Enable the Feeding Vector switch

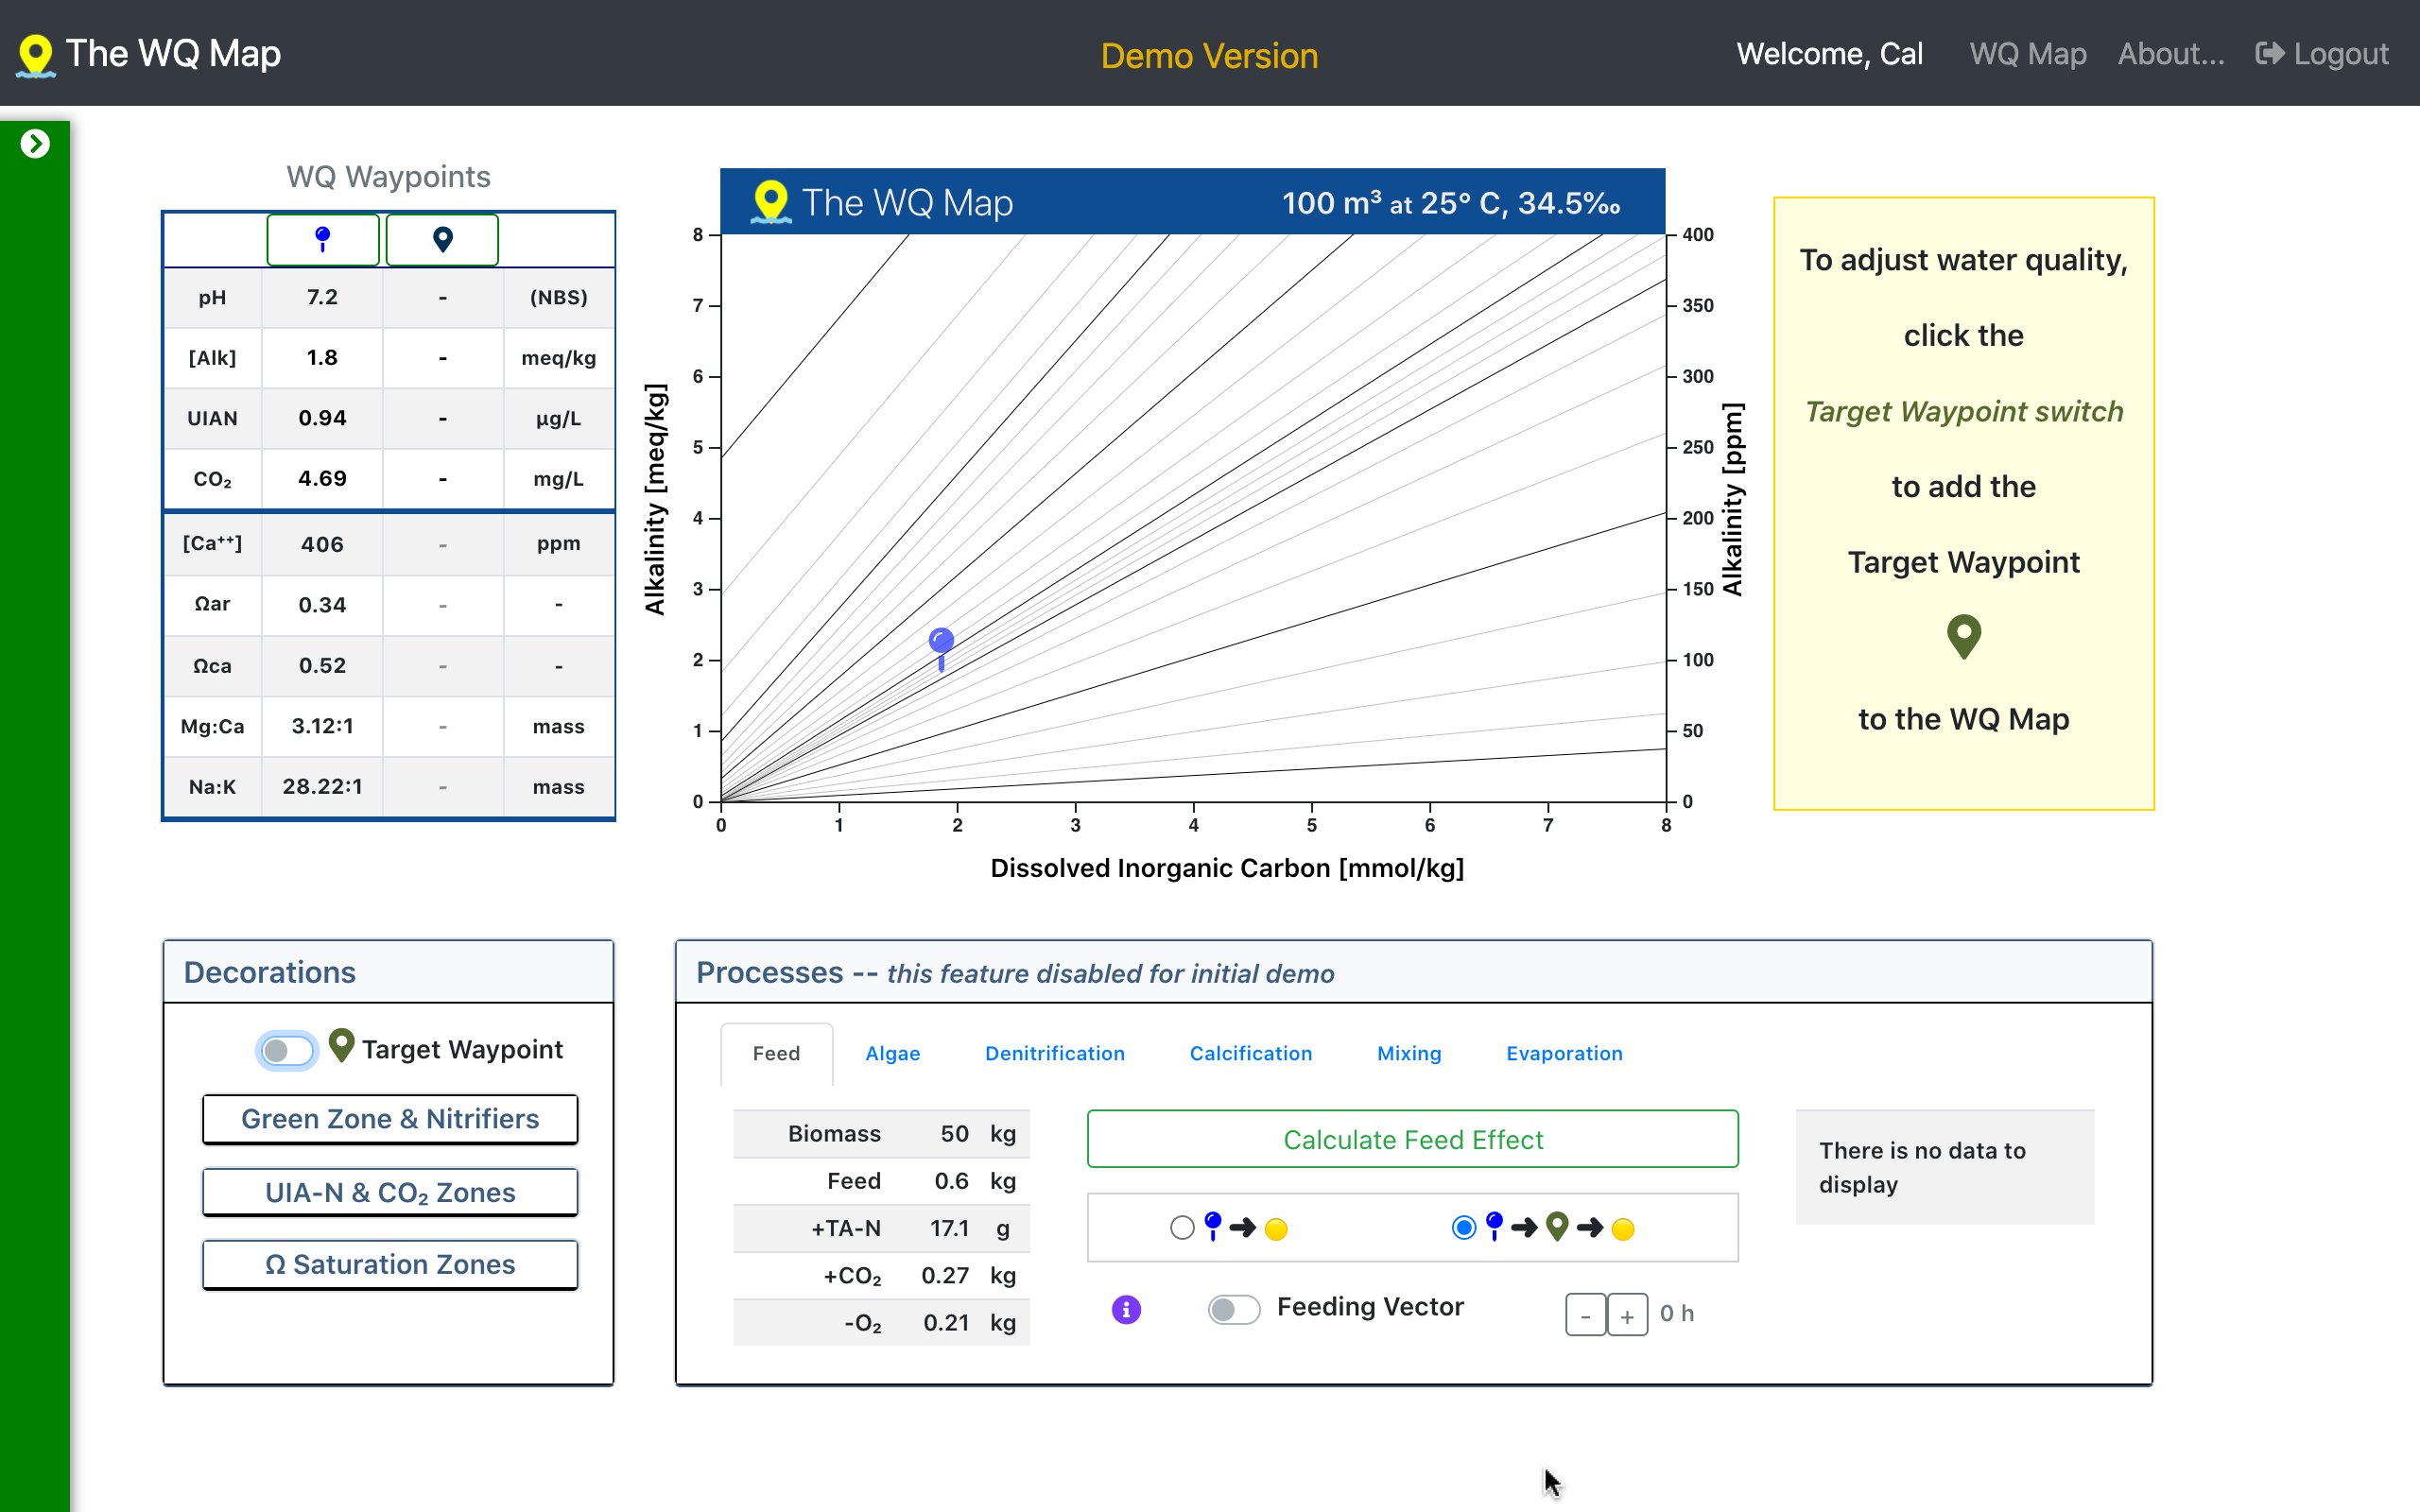[x=1233, y=1309]
